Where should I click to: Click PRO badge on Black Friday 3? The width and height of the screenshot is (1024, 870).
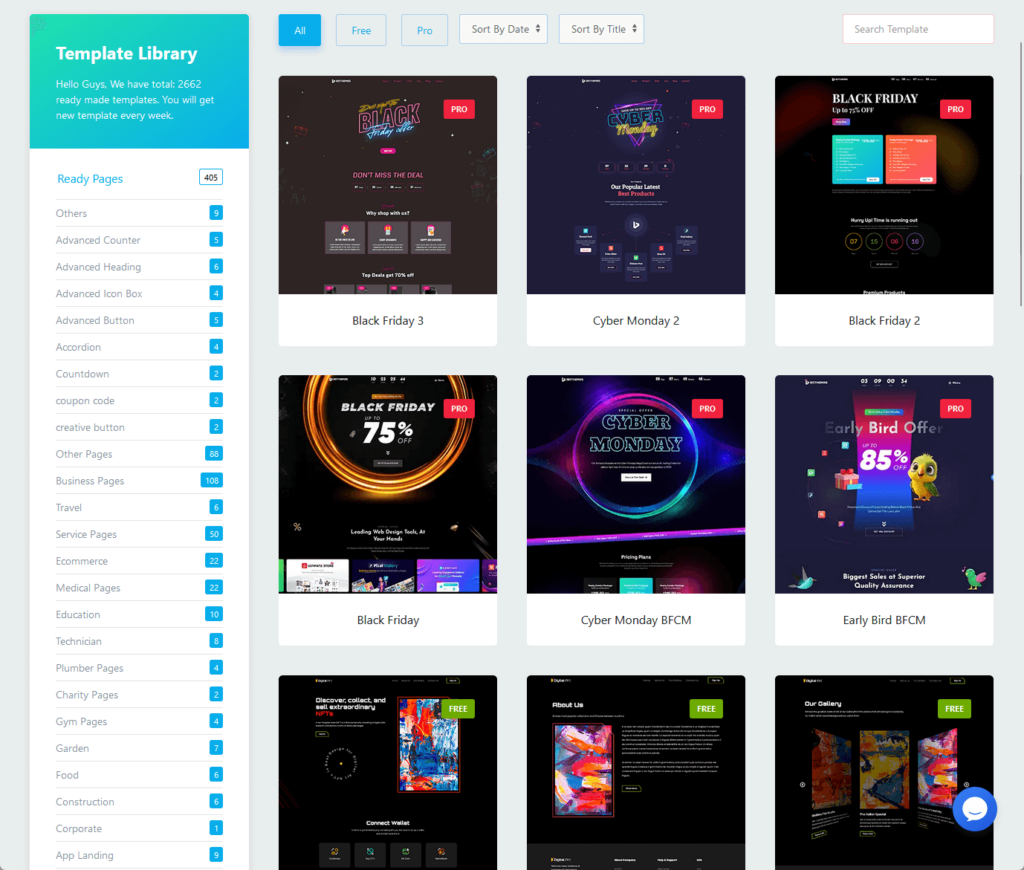click(x=459, y=109)
